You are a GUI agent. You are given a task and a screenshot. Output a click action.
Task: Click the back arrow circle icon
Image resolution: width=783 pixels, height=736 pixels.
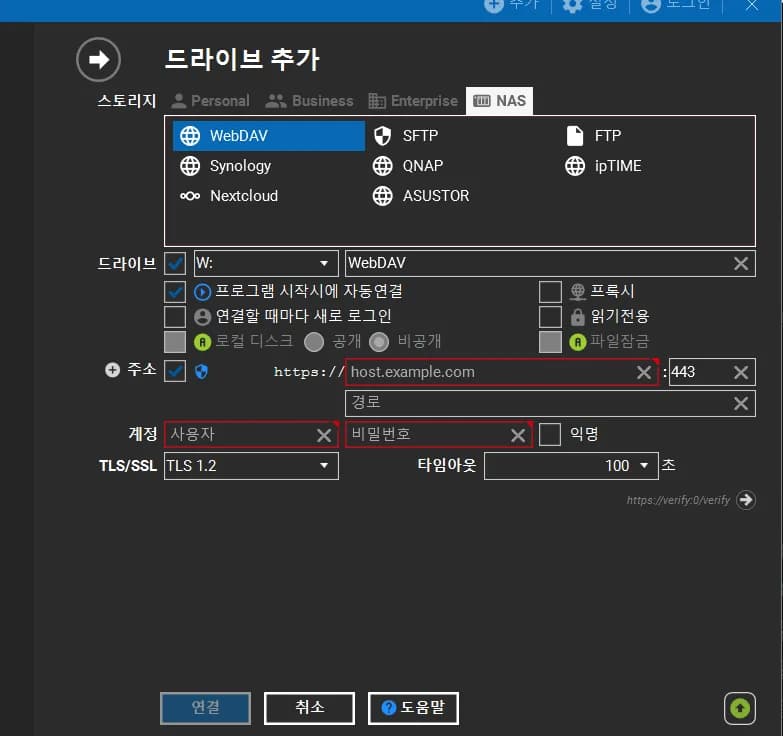tap(98, 59)
